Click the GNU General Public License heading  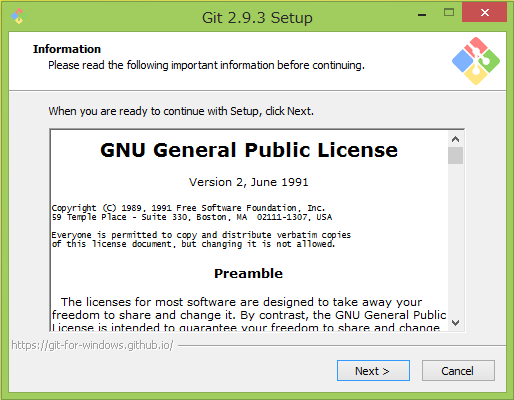point(249,150)
